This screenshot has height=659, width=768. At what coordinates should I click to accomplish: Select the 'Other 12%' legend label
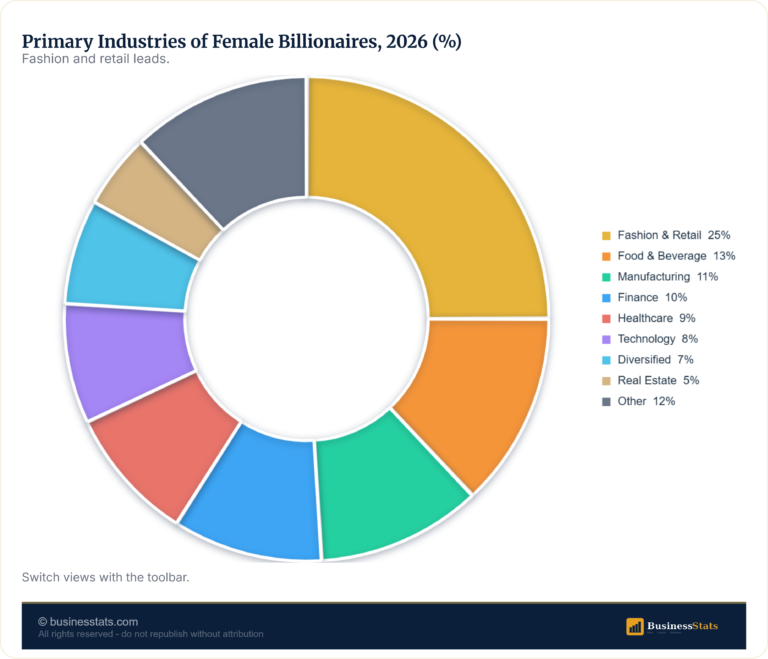click(x=646, y=401)
